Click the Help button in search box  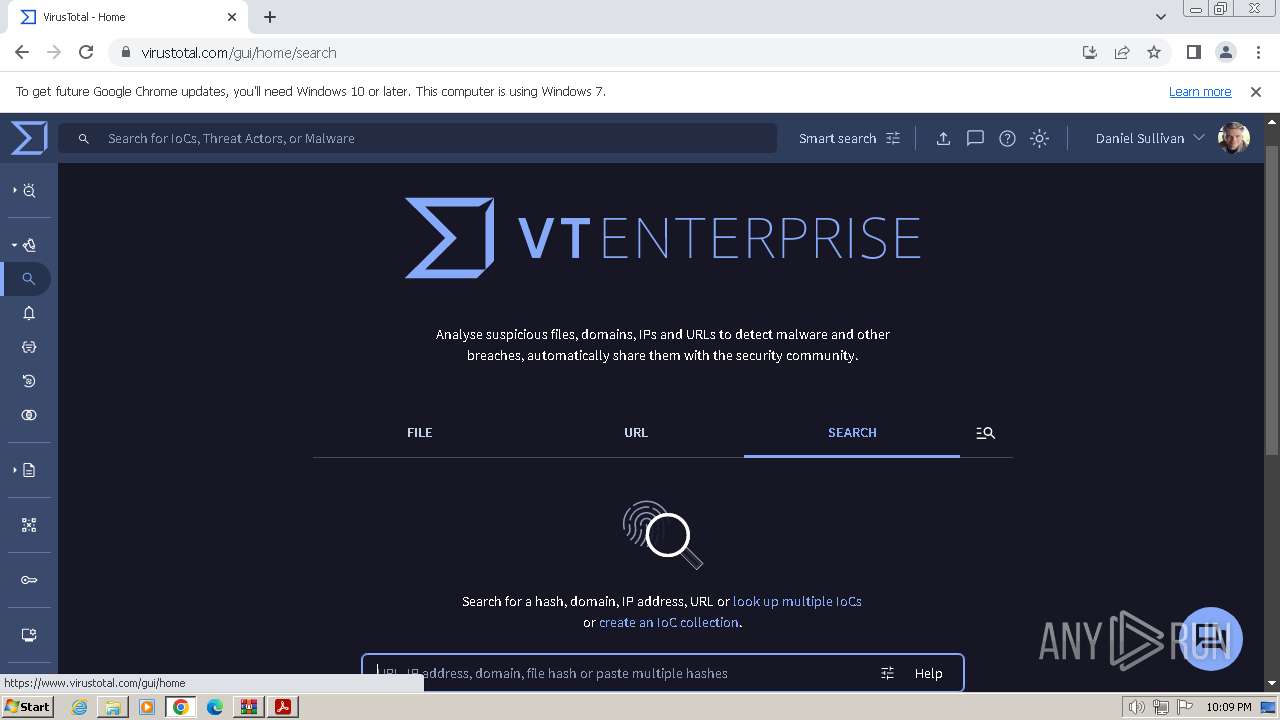point(928,673)
